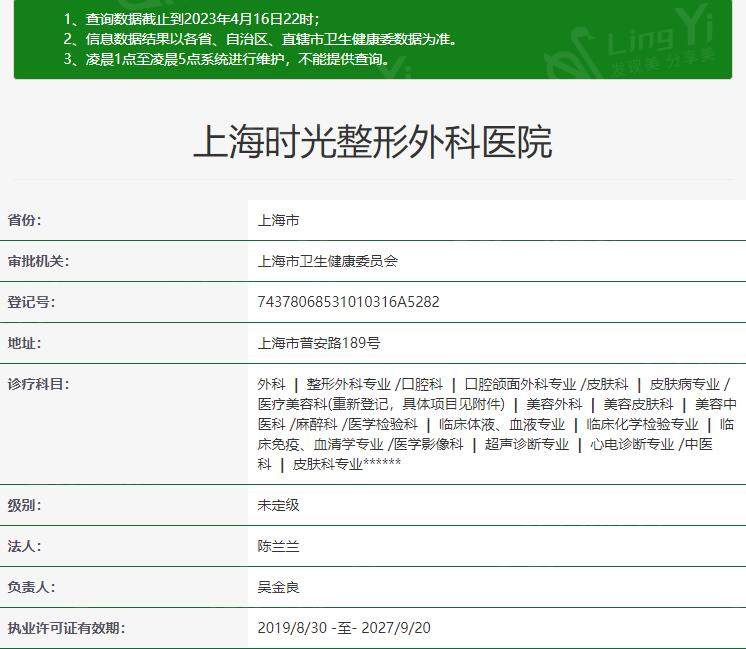
Task: Click notice line about 凌晨1点至凌晨5点系统维护
Action: tap(227, 59)
